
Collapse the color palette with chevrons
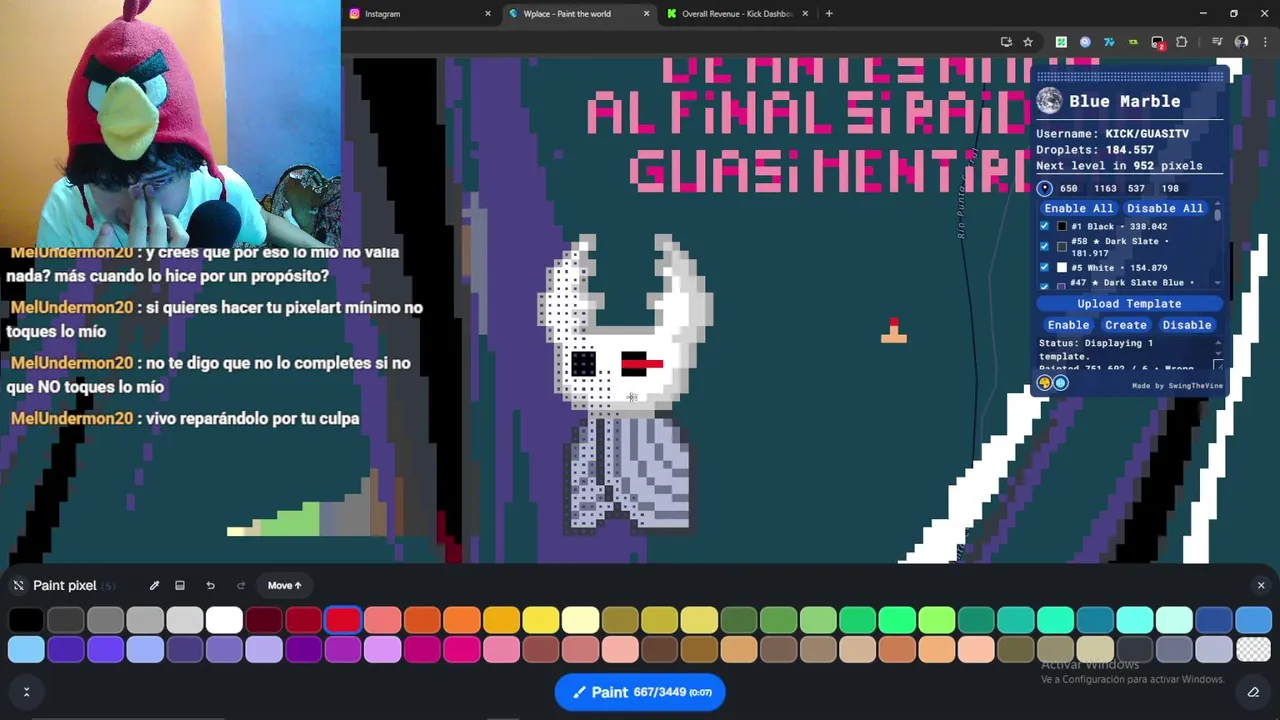click(x=27, y=691)
